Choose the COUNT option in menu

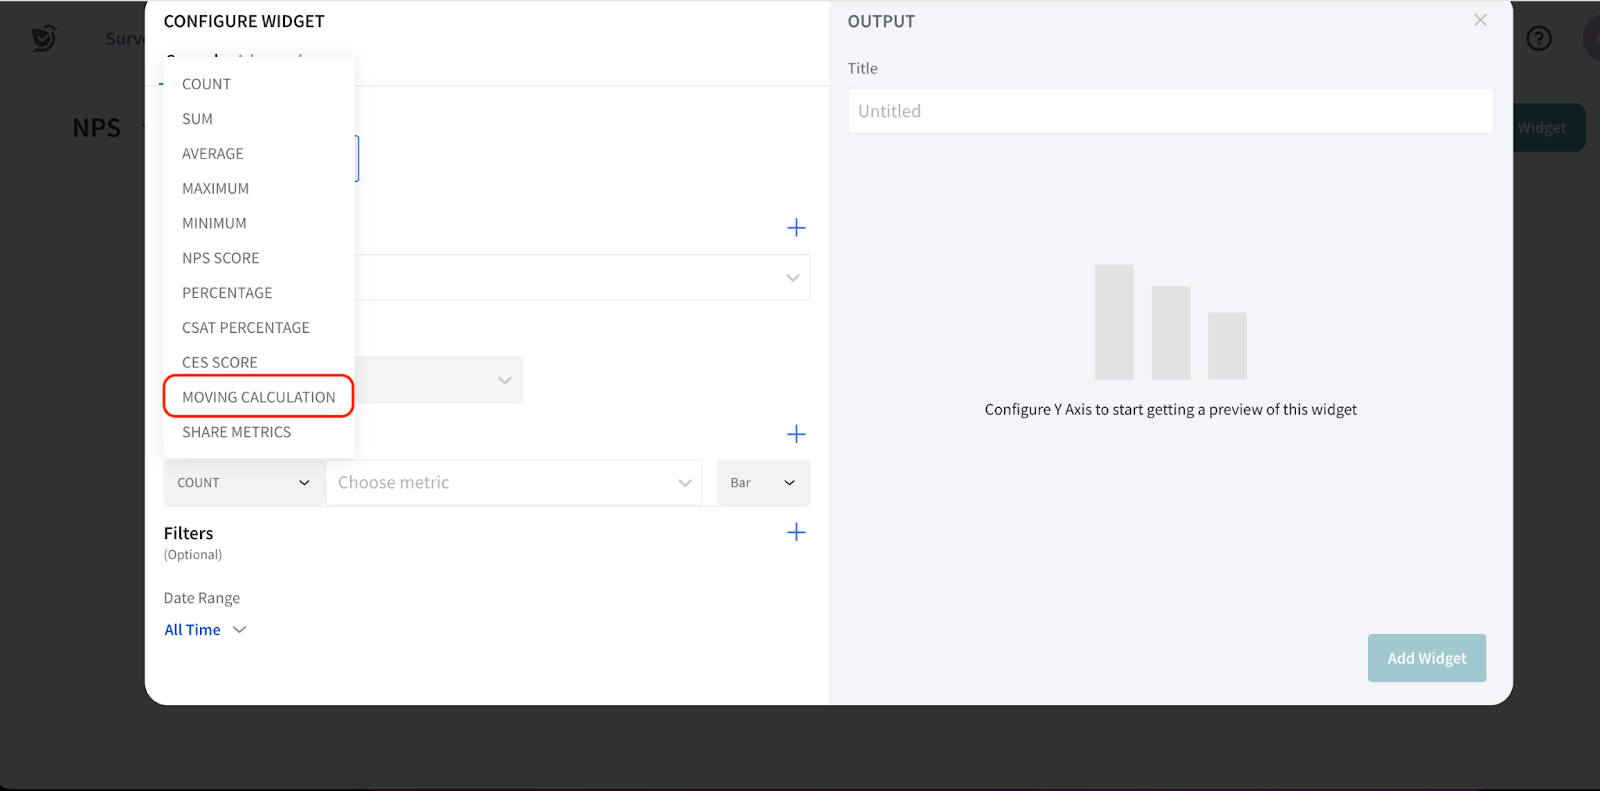click(206, 84)
